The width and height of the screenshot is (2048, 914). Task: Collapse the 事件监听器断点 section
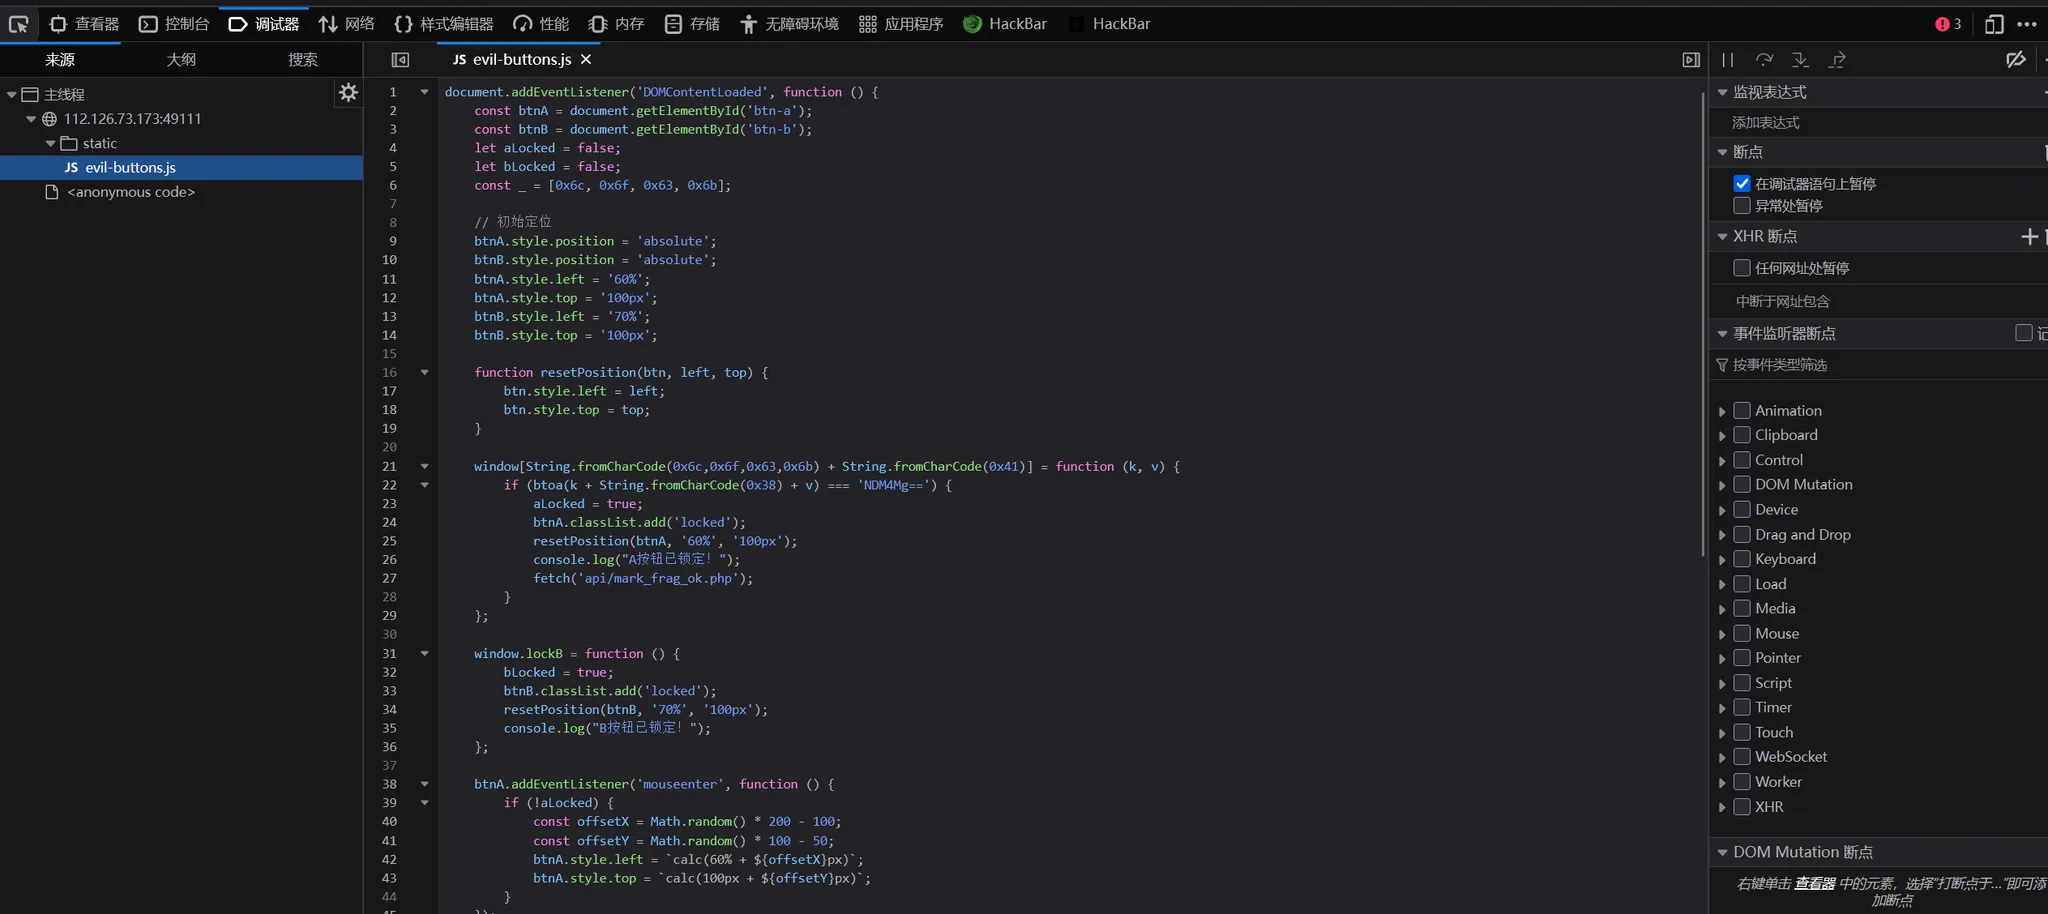click(x=1722, y=334)
